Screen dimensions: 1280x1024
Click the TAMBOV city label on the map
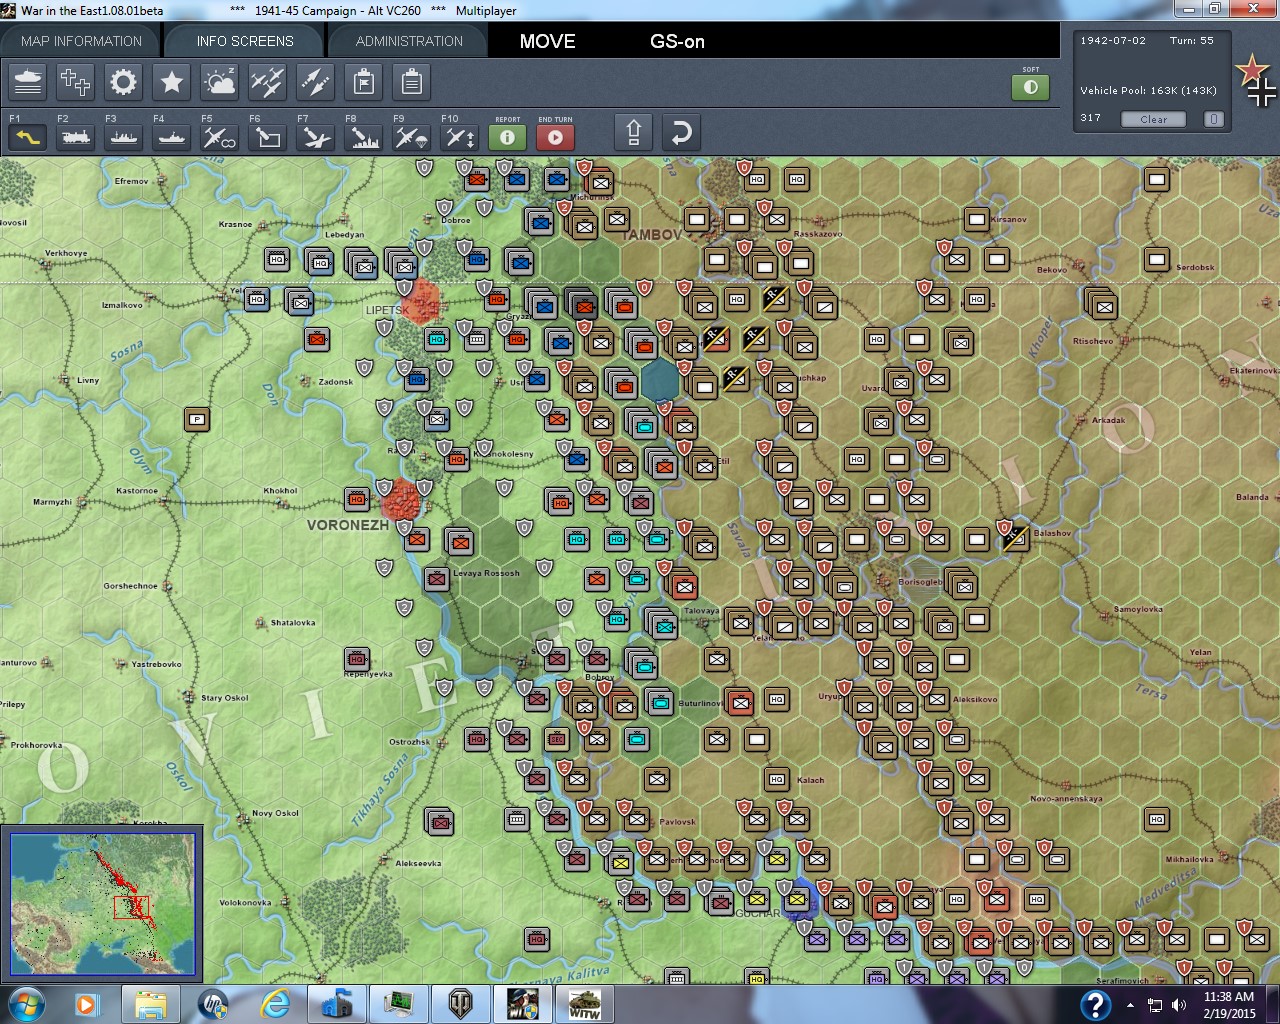click(x=651, y=235)
